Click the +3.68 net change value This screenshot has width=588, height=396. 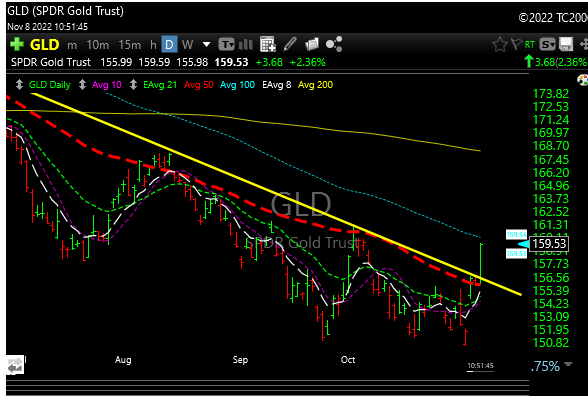pyautogui.click(x=269, y=62)
